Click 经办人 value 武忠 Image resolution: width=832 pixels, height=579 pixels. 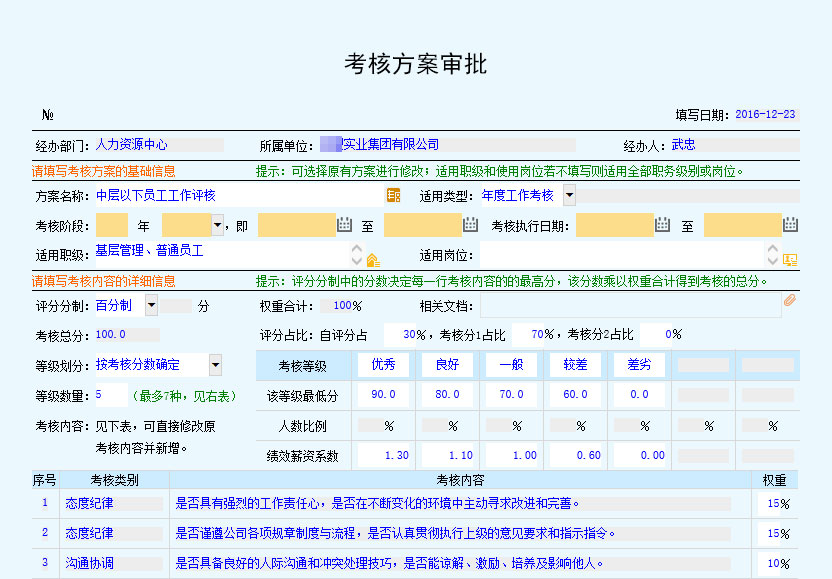683,144
